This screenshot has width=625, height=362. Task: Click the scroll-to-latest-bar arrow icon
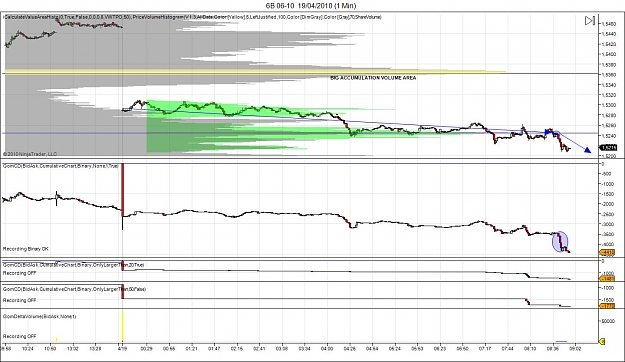[590, 21]
